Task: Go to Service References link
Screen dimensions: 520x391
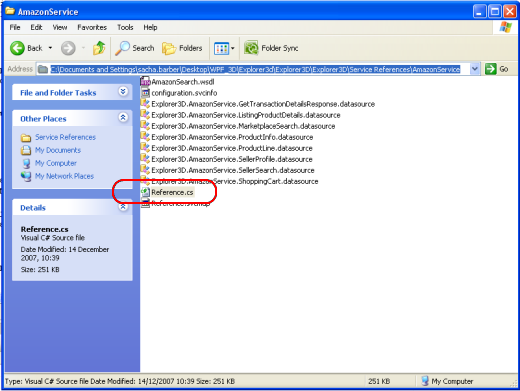Action: 65,137
